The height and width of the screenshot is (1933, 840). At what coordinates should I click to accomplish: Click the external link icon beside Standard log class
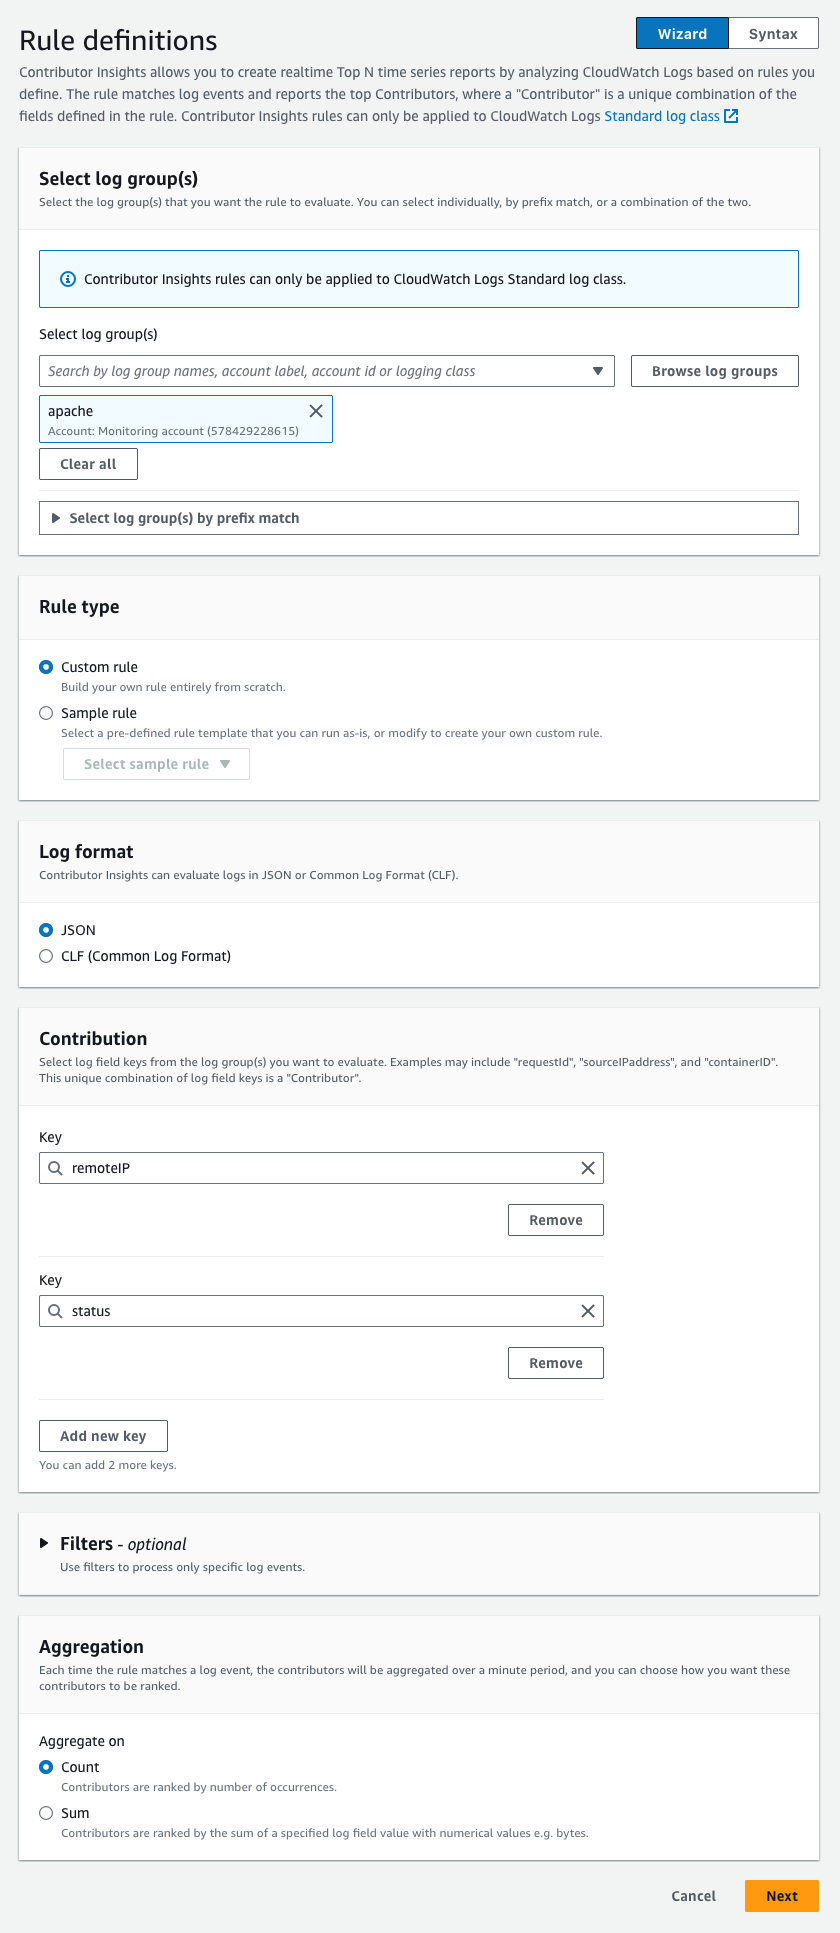coord(731,116)
